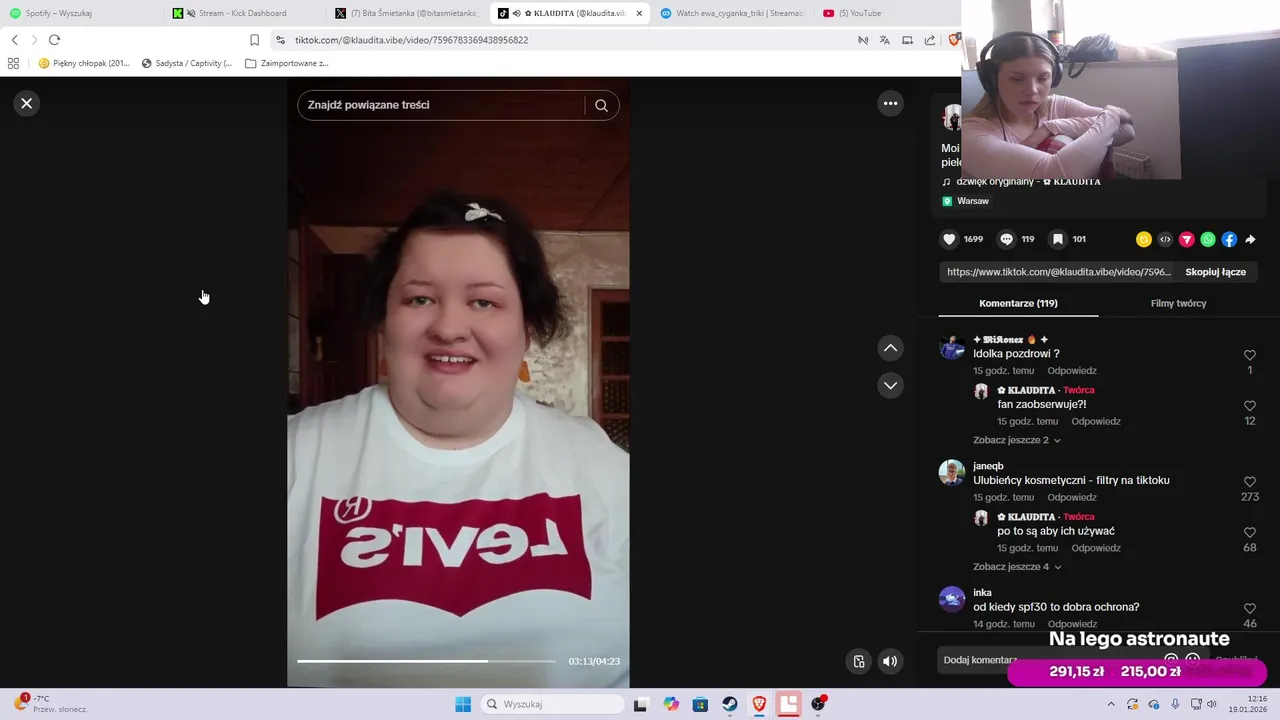Like reply 'po to są aby ich używać'
This screenshot has height=720, width=1280.
pos(1249,533)
